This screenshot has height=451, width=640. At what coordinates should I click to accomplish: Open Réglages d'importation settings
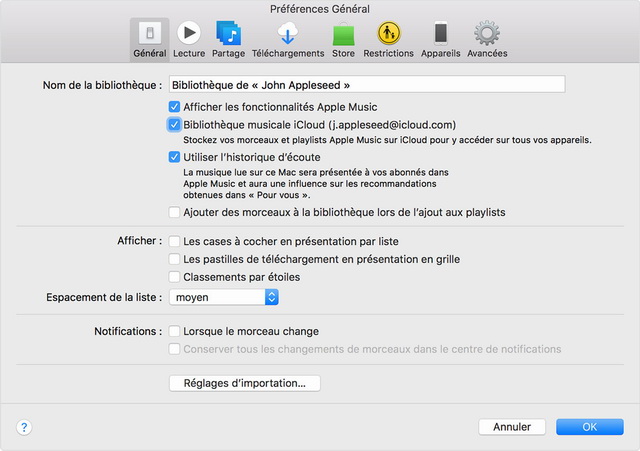pos(245,383)
